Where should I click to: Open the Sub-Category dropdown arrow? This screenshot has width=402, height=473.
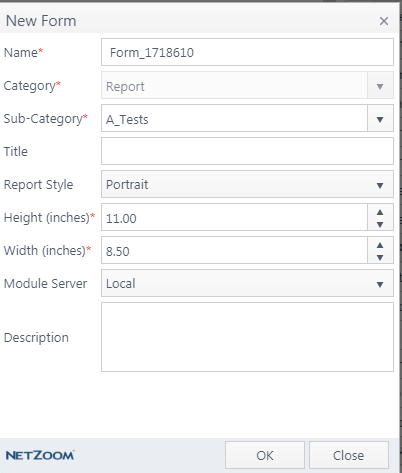(380, 119)
